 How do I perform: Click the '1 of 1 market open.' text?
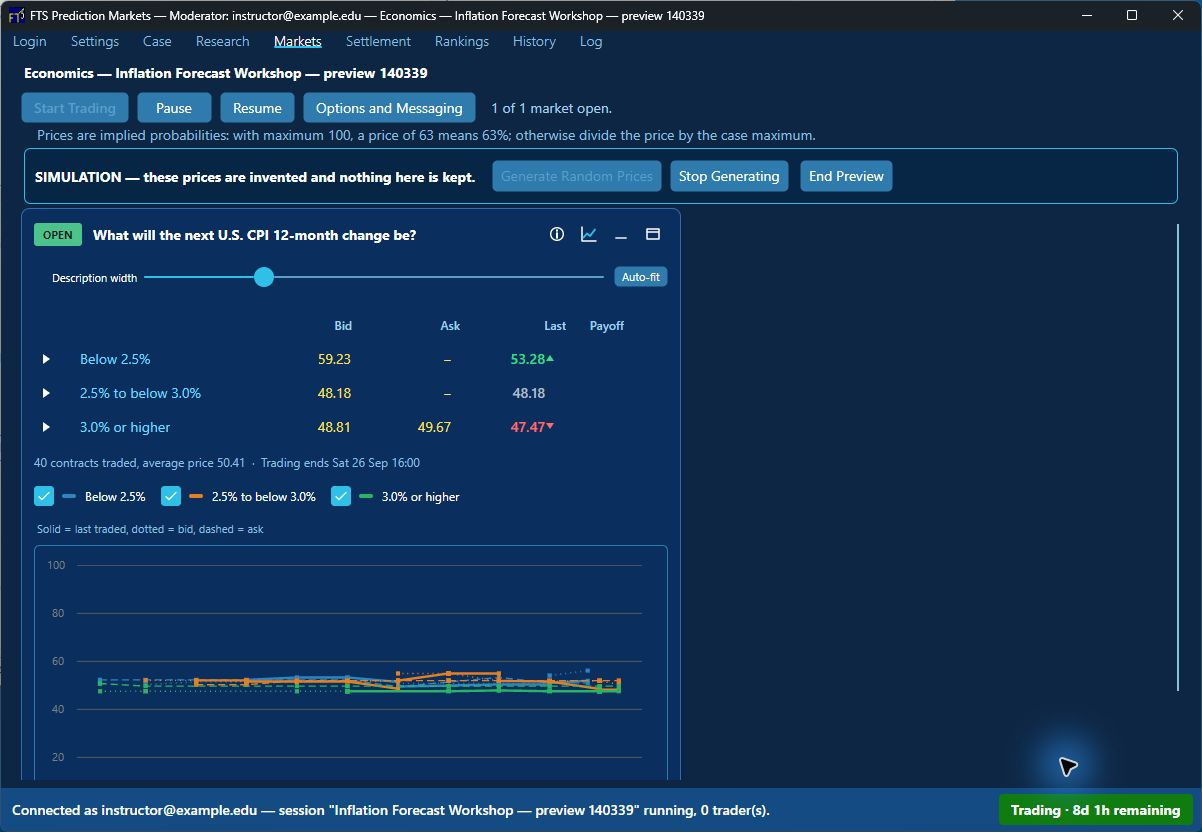coord(552,108)
